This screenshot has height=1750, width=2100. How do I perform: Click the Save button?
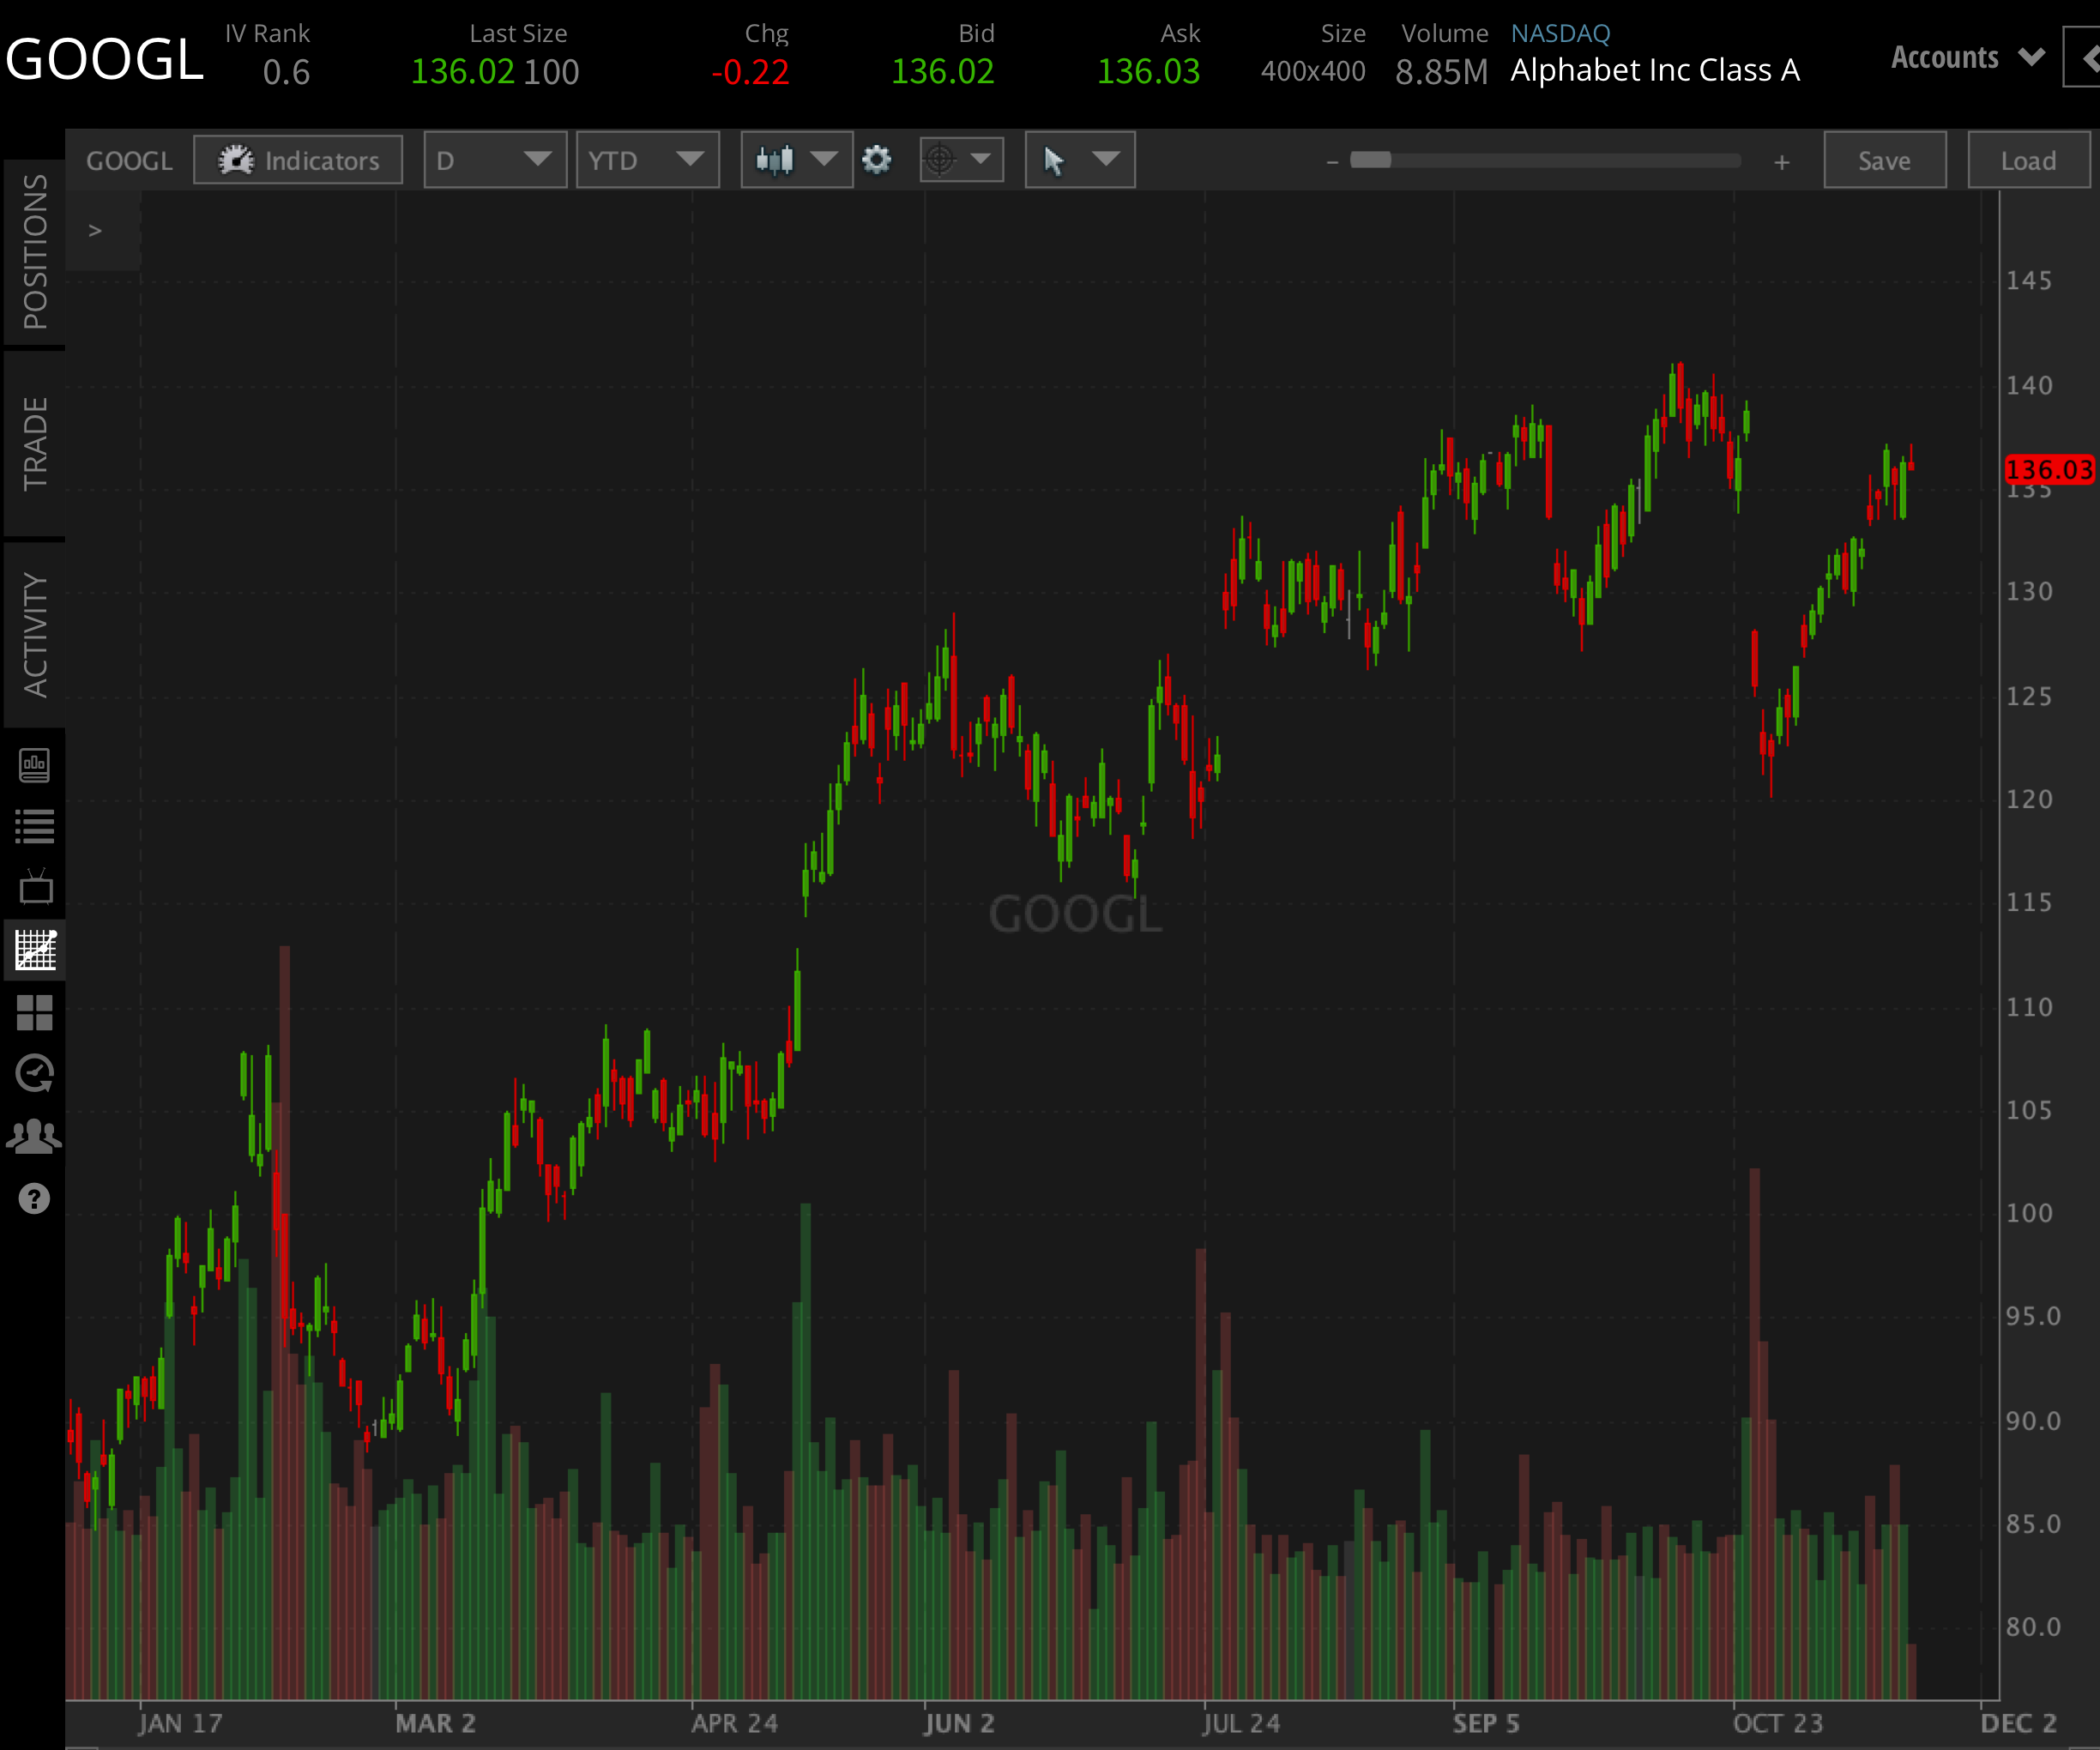1884,160
